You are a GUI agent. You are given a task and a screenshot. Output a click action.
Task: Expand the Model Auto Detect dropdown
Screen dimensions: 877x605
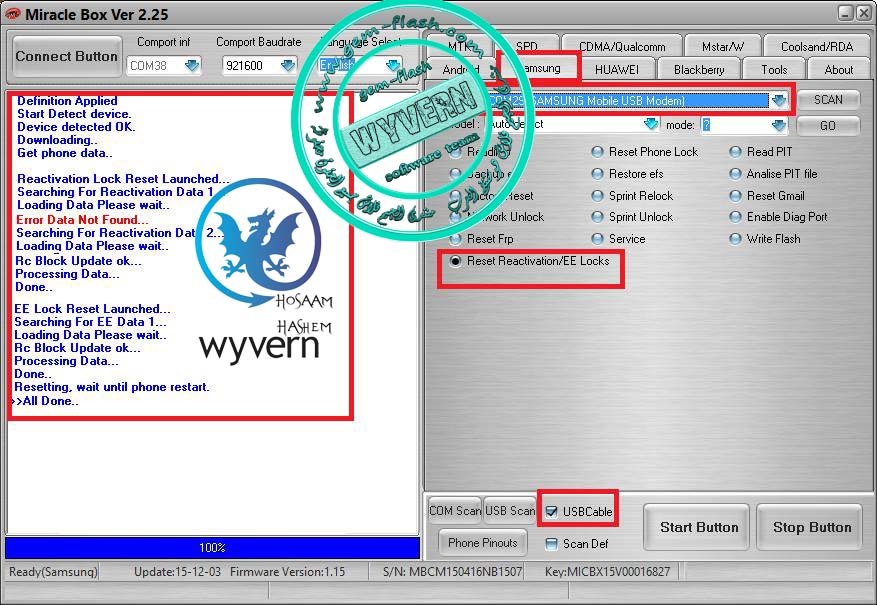[x=650, y=124]
